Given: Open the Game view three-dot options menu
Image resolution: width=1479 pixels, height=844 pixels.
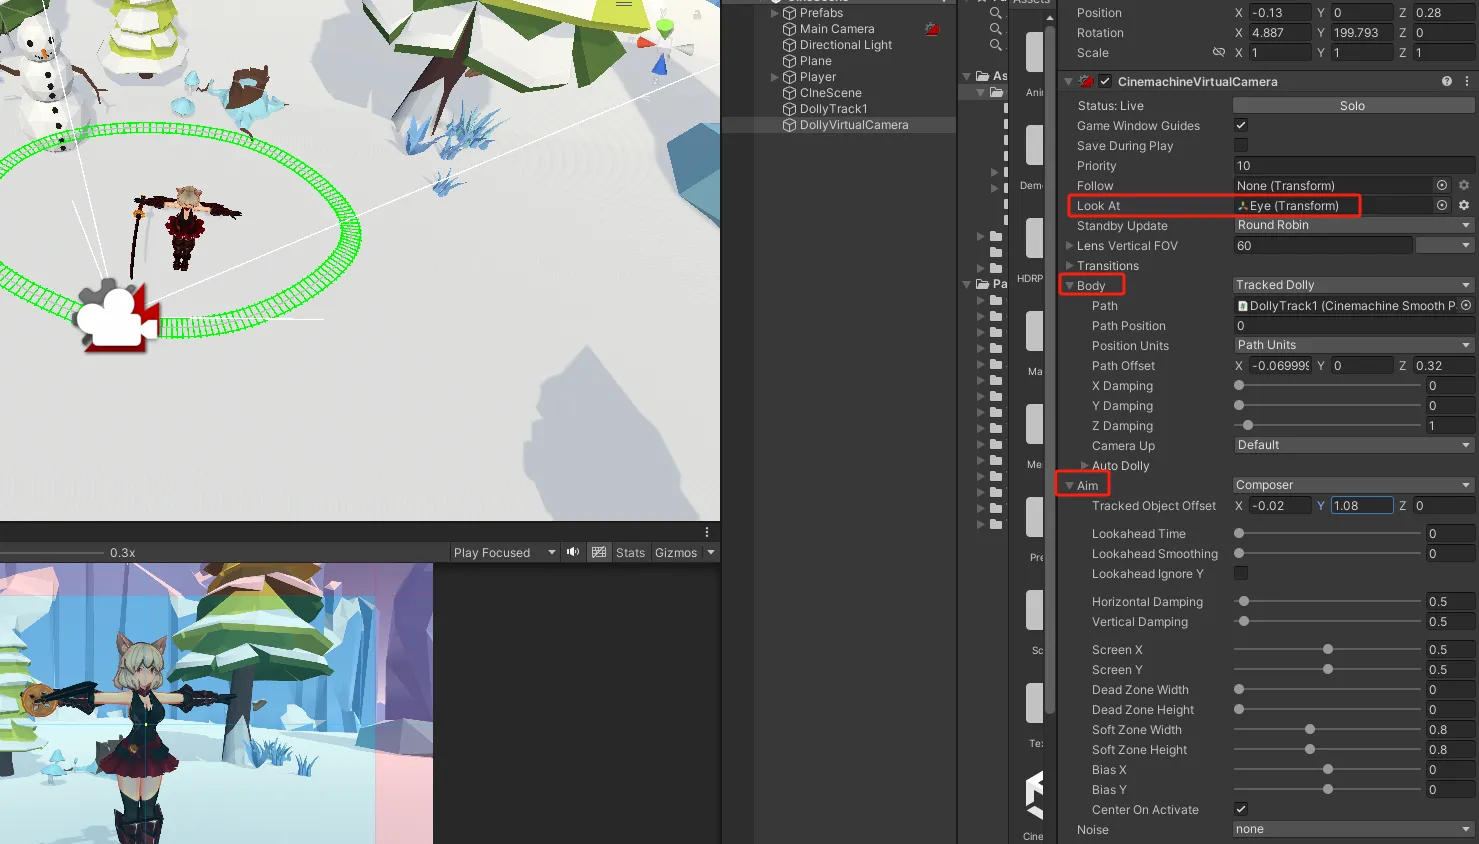Looking at the screenshot, I should coord(707,532).
